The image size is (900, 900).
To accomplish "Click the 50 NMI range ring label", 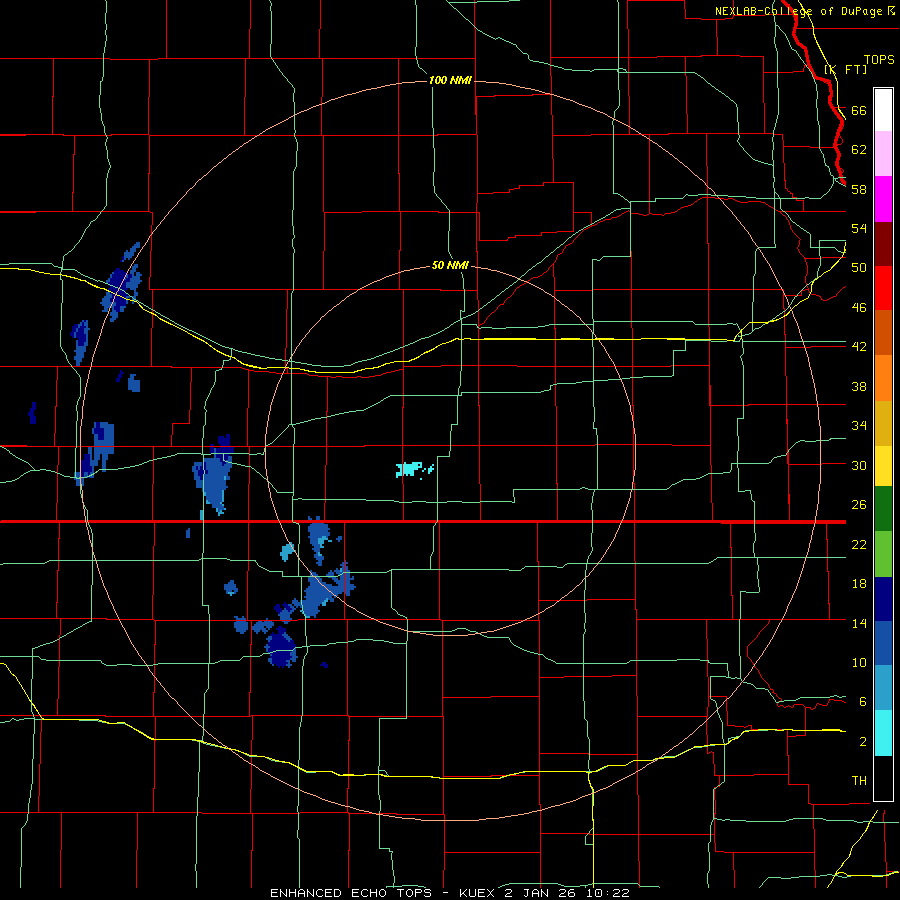I will pos(450,266).
